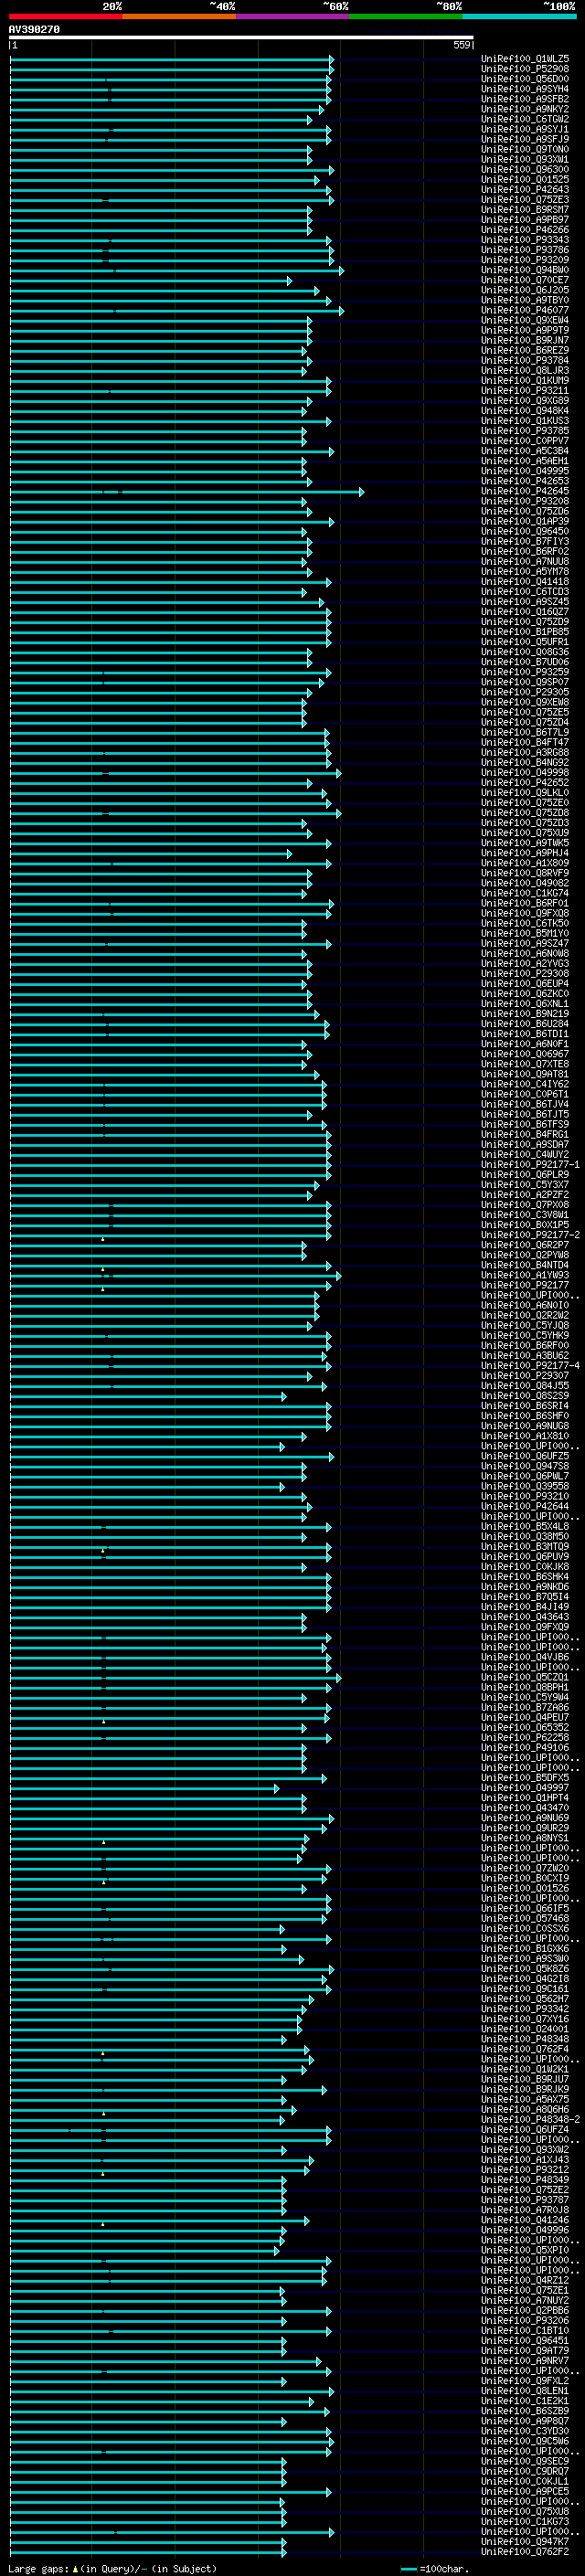Image resolution: width=585 pixels, height=2576 pixels.
Task: Click the green ~80% identity legend segment
Action: [x=406, y=16]
